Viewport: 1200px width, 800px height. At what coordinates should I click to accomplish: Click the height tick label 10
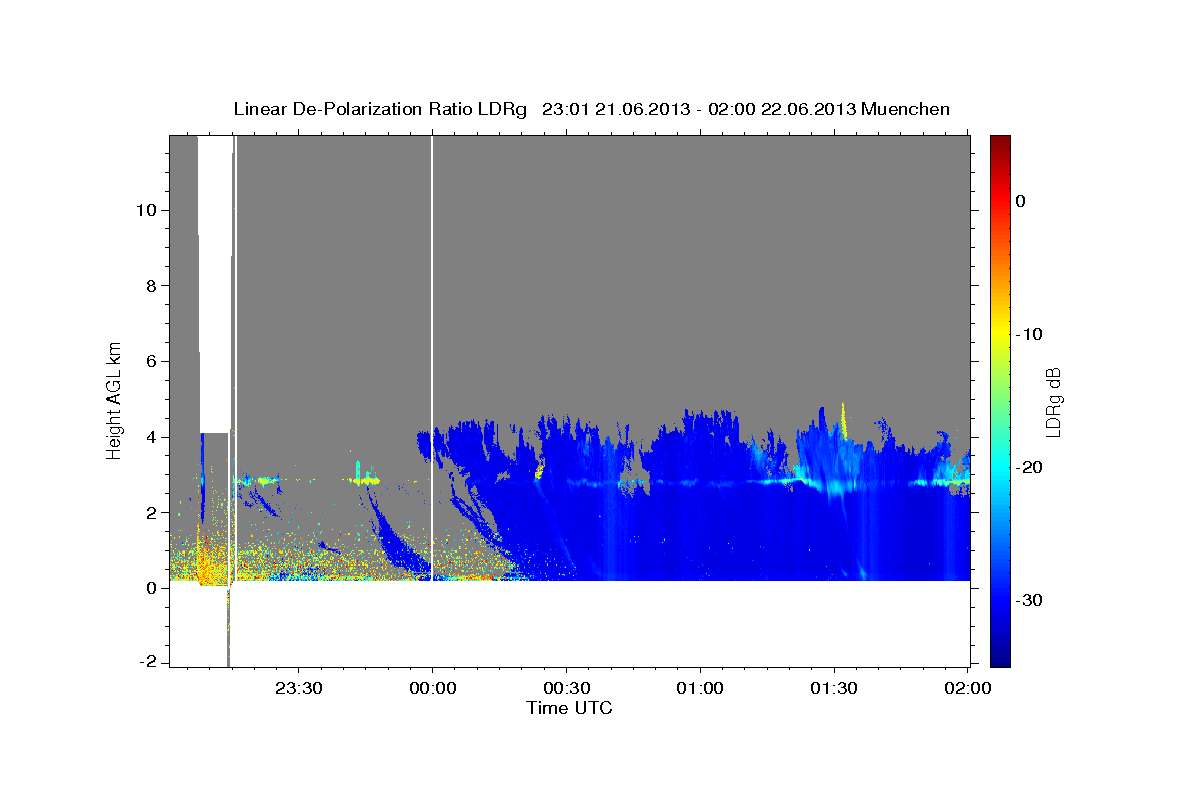pyautogui.click(x=148, y=210)
